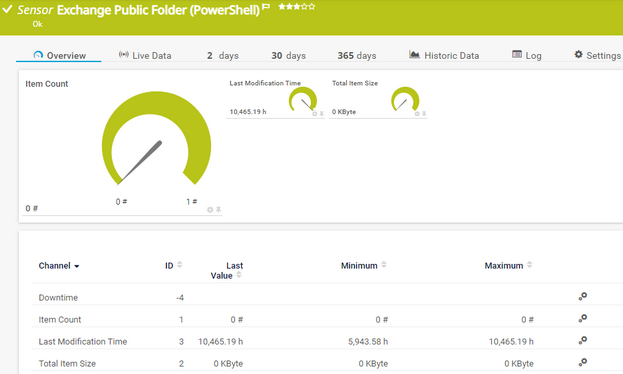Screen dimensions: 623x374
Task: Select the Item Count channel in table
Action: pyautogui.click(x=60, y=319)
